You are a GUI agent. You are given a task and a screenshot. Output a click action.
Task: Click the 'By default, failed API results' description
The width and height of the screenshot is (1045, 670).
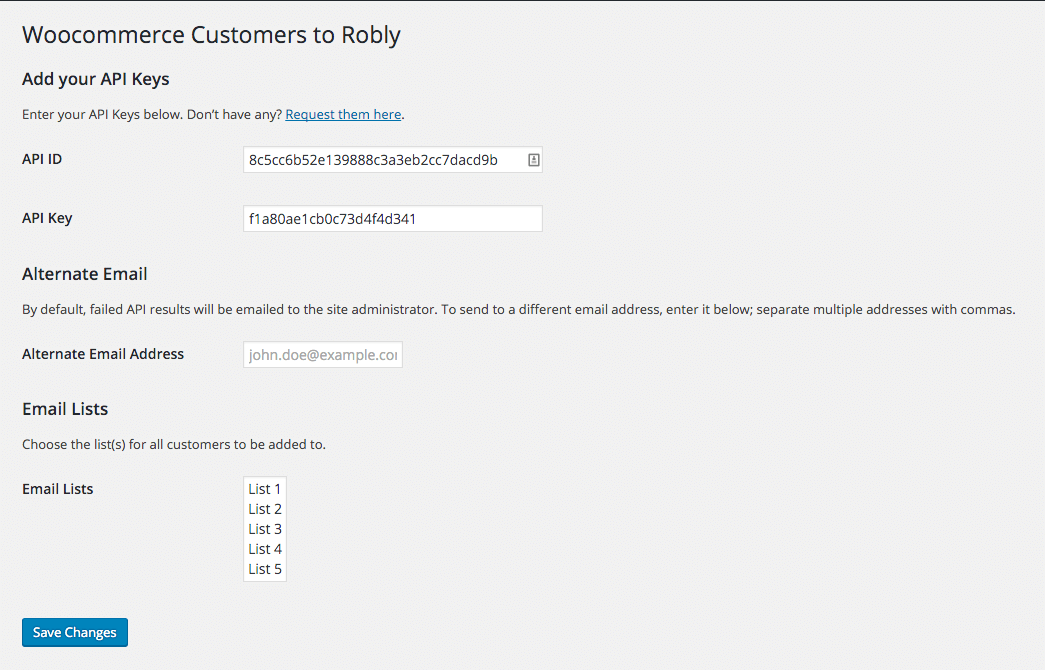(x=519, y=309)
